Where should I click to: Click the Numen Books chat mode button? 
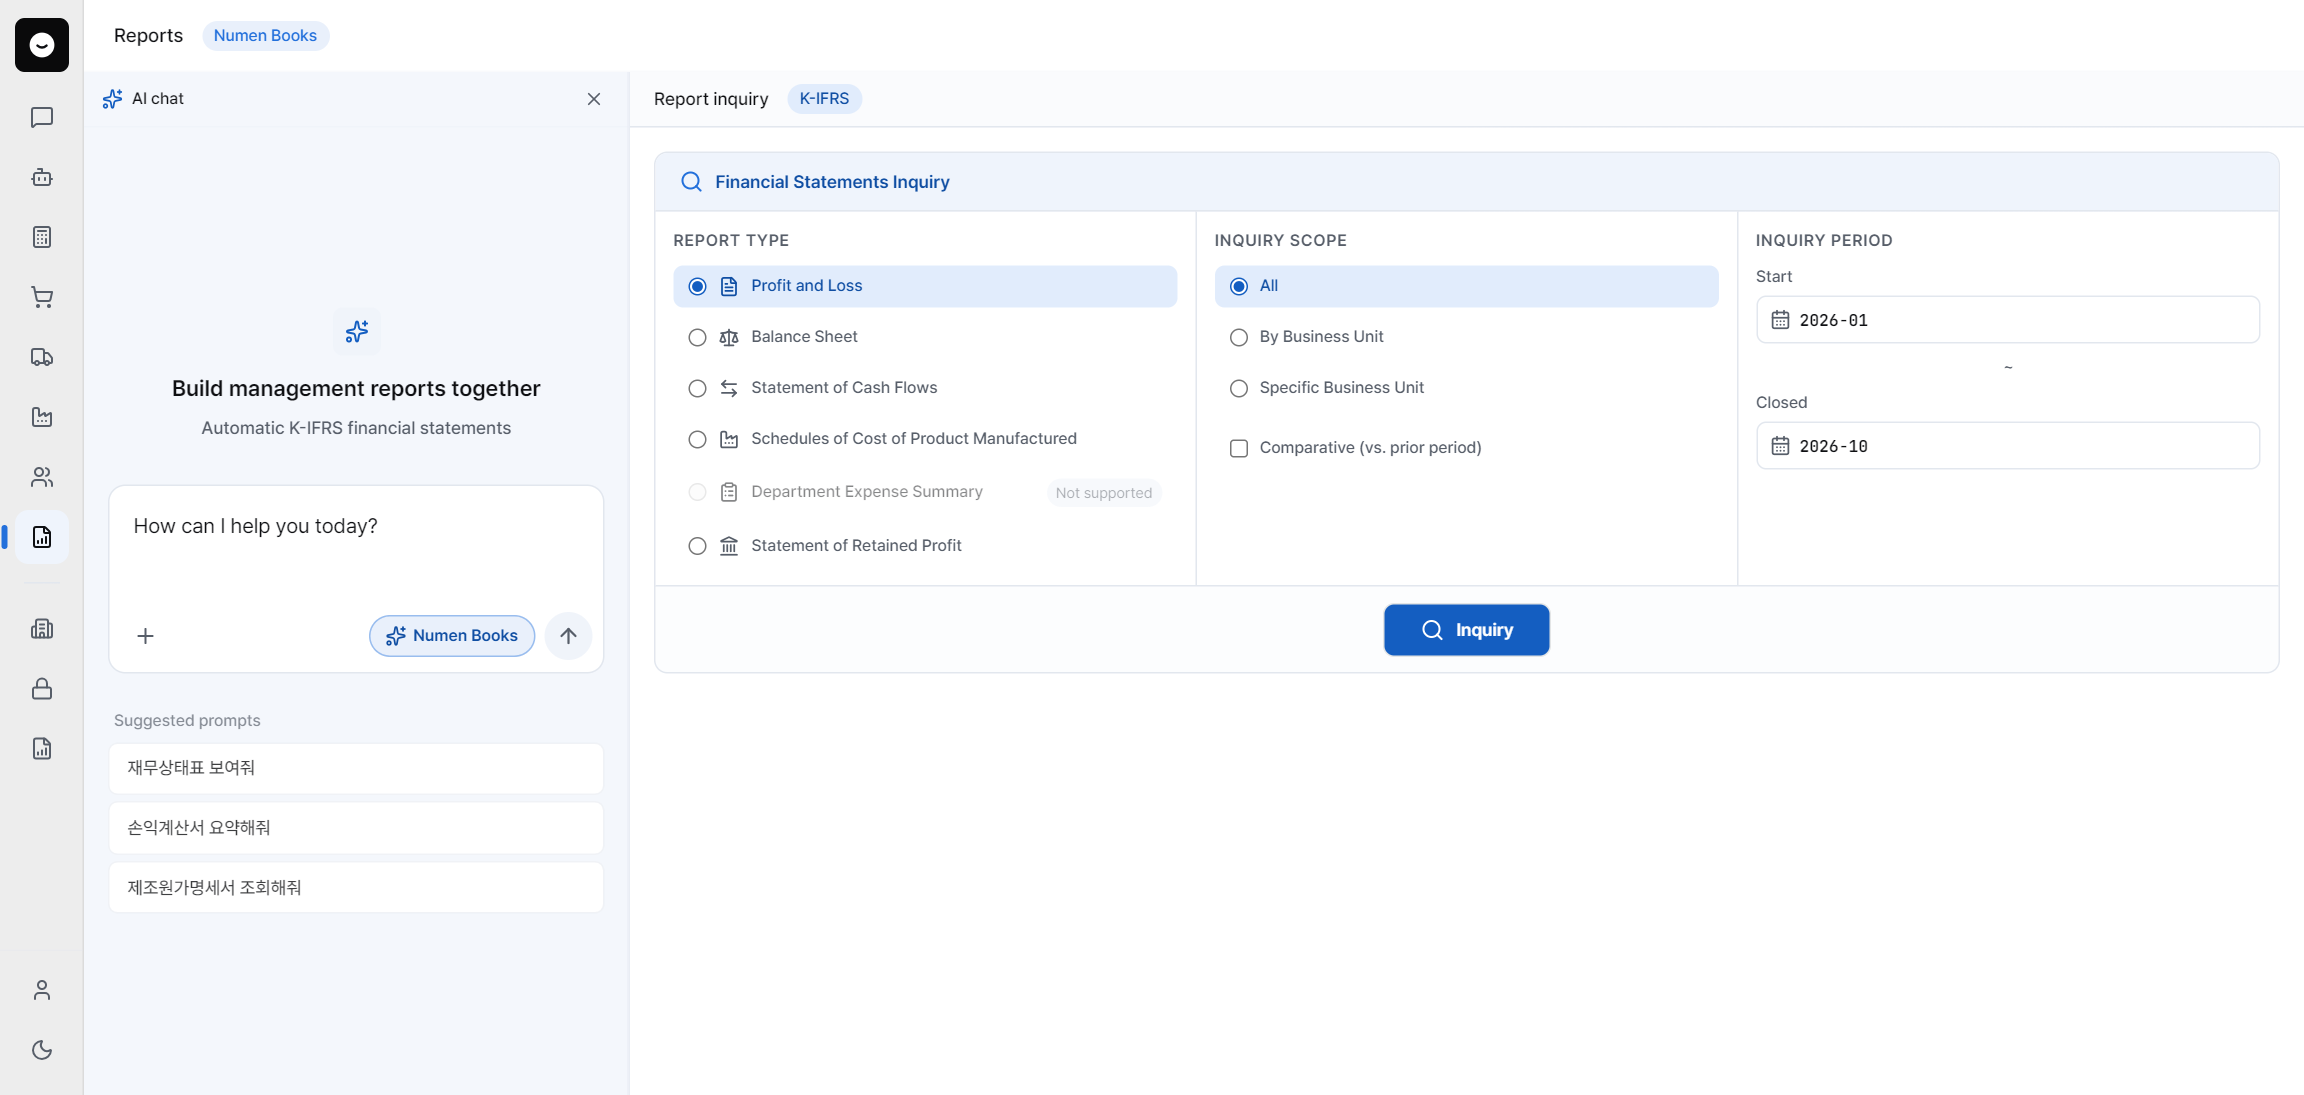click(452, 636)
